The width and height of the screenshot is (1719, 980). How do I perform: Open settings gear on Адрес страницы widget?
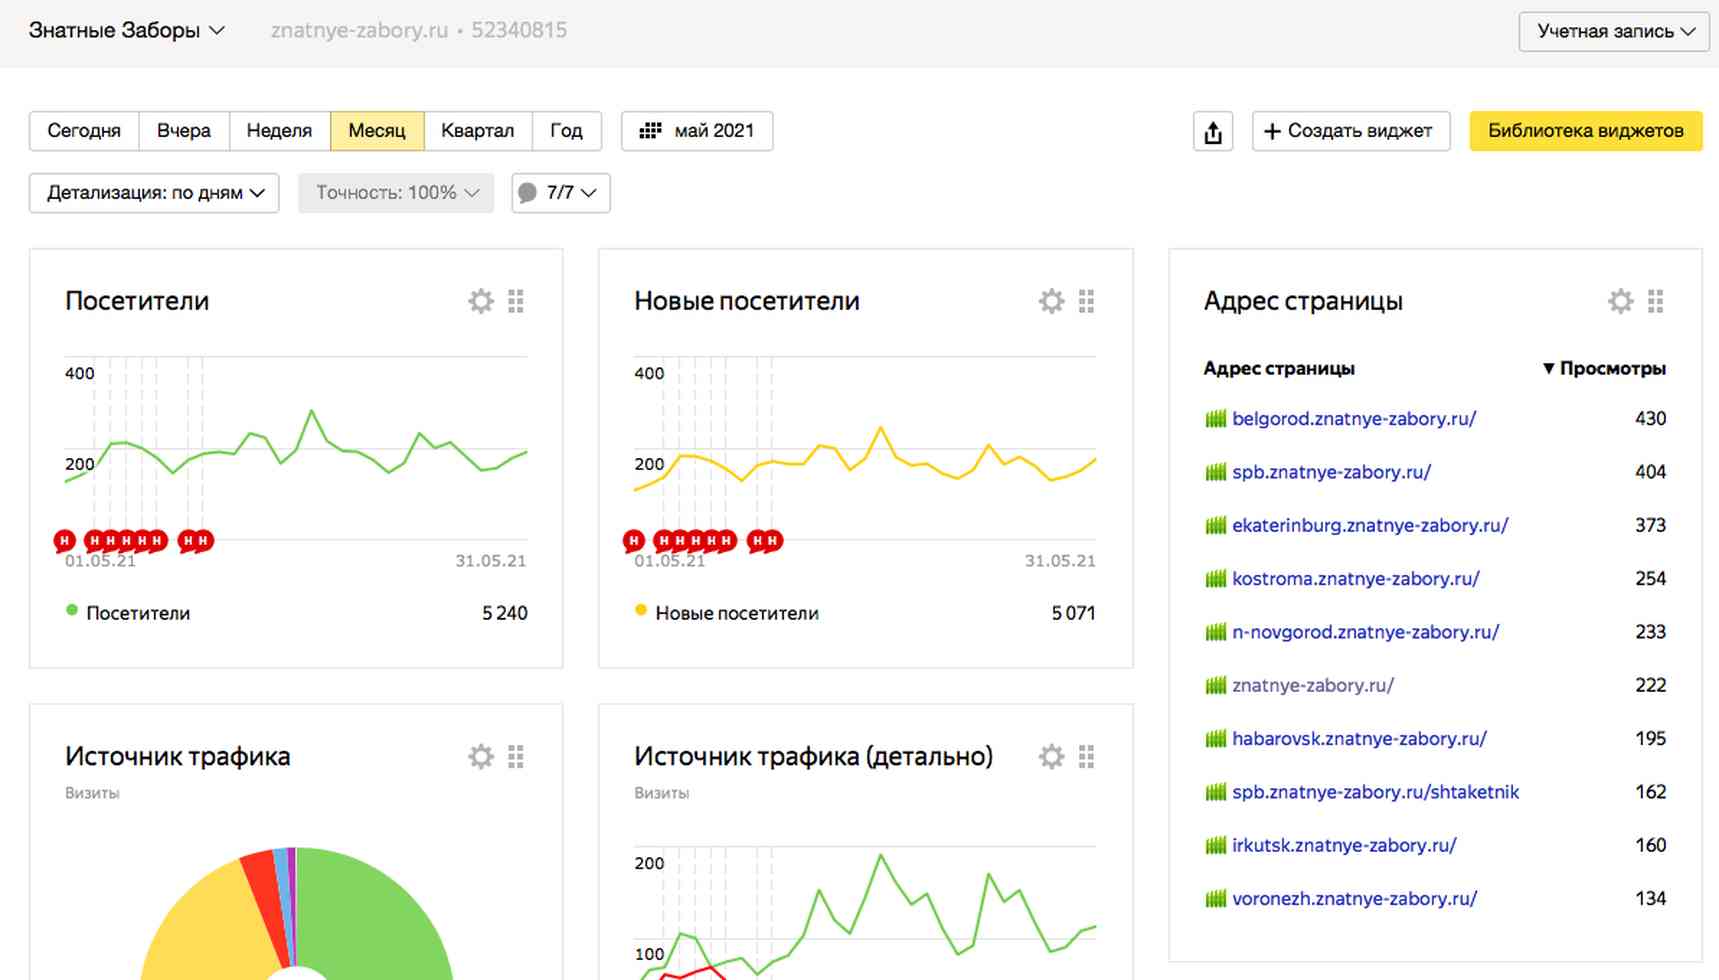[x=1620, y=301]
